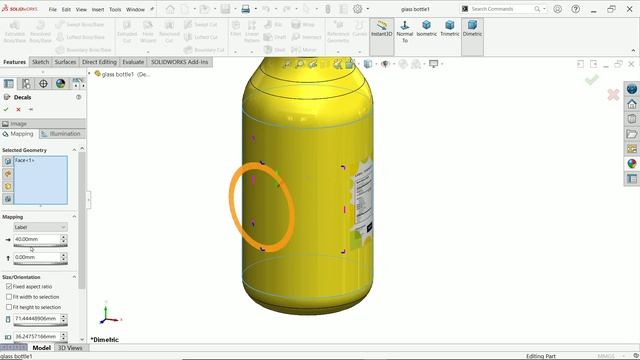
Task: Open the 3D Views bottom tab
Action: pyautogui.click(x=70, y=348)
